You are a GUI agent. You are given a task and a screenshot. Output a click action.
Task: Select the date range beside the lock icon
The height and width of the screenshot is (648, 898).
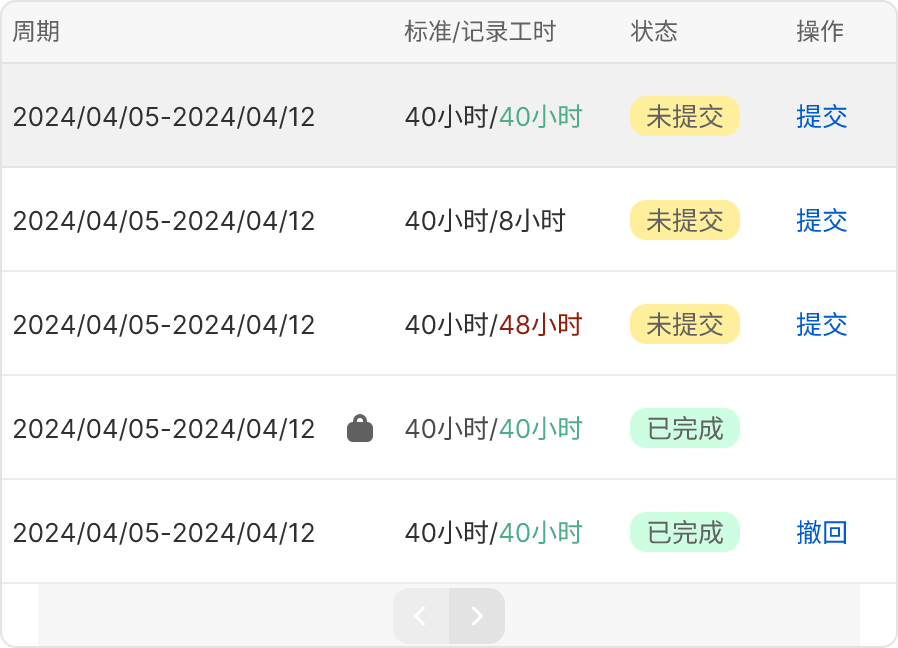pyautogui.click(x=164, y=429)
